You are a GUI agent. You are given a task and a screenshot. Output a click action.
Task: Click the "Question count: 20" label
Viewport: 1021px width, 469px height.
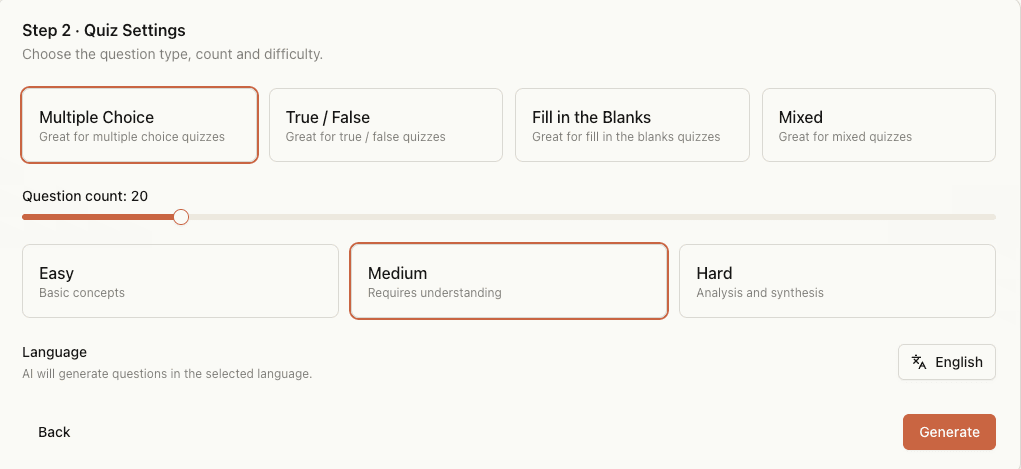pyautogui.click(x=85, y=196)
